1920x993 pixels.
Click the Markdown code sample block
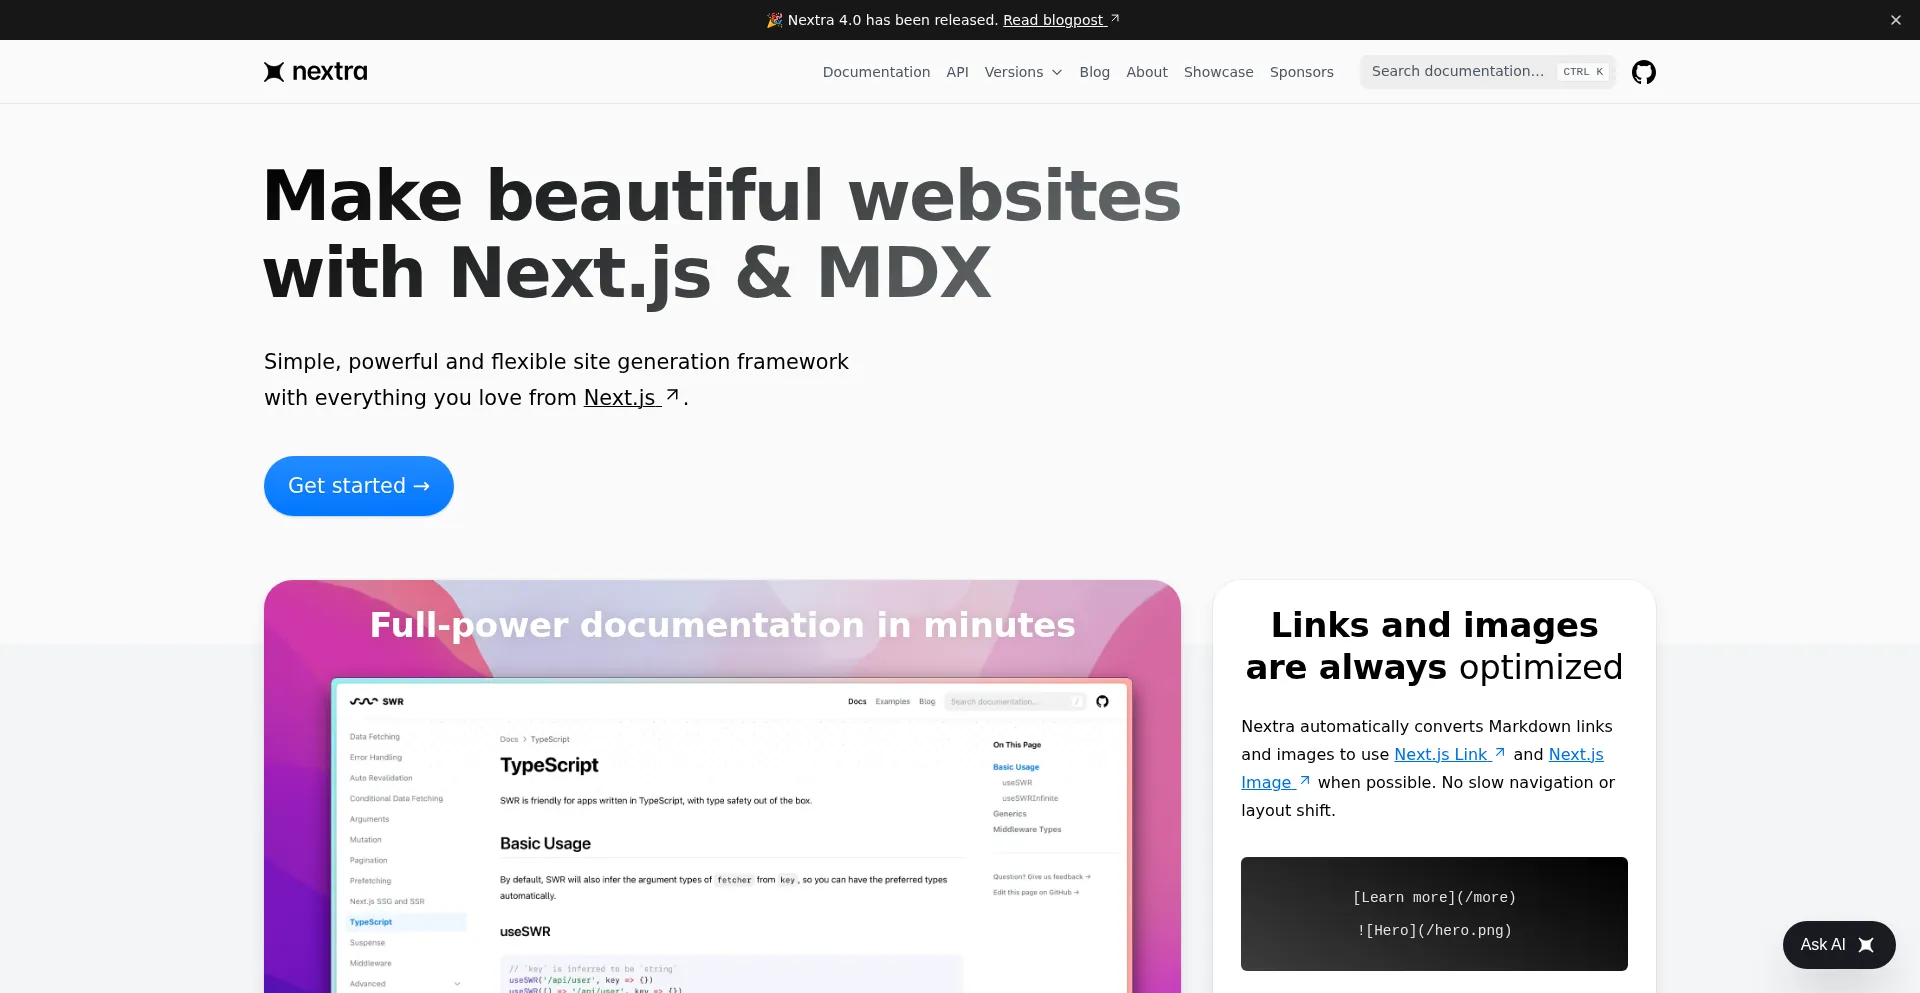[1434, 914]
